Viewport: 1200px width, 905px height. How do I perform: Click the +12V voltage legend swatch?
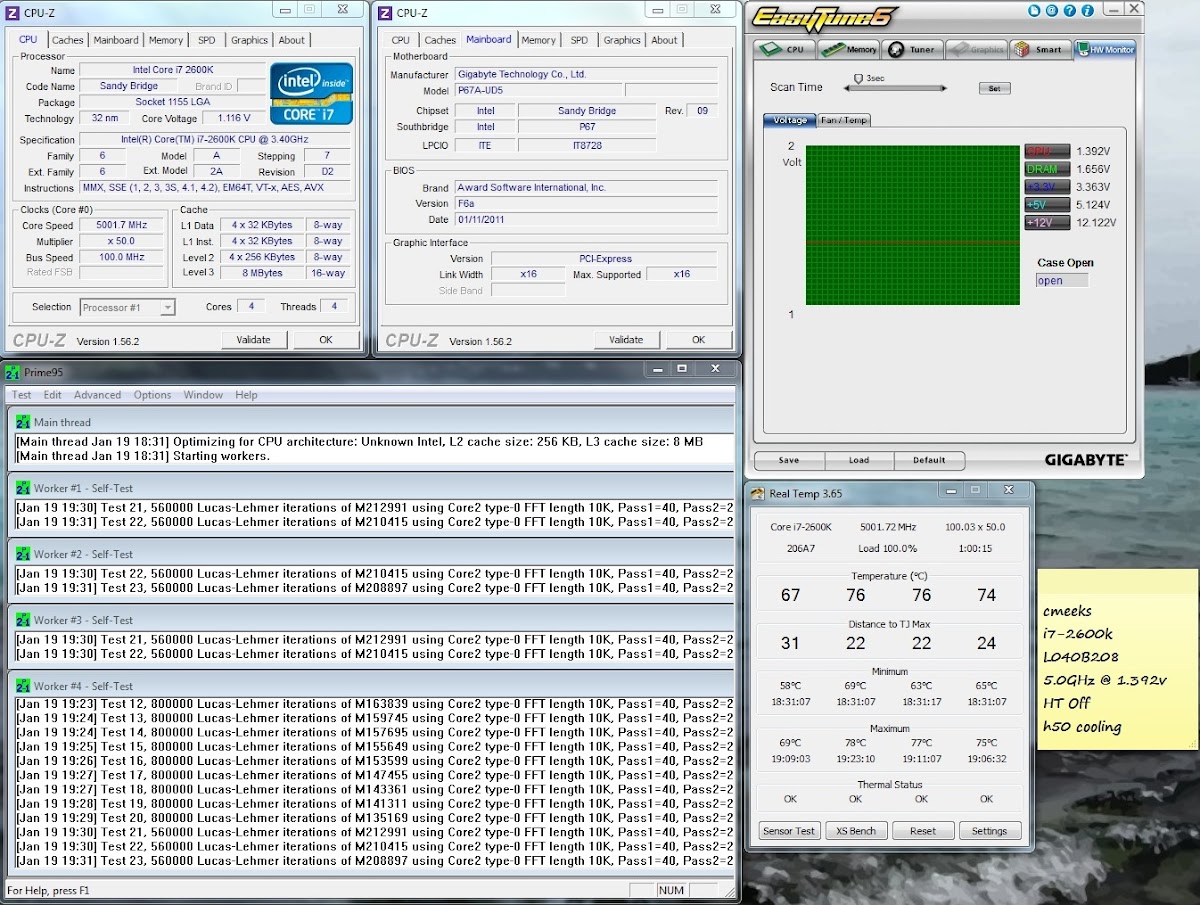pos(1047,223)
